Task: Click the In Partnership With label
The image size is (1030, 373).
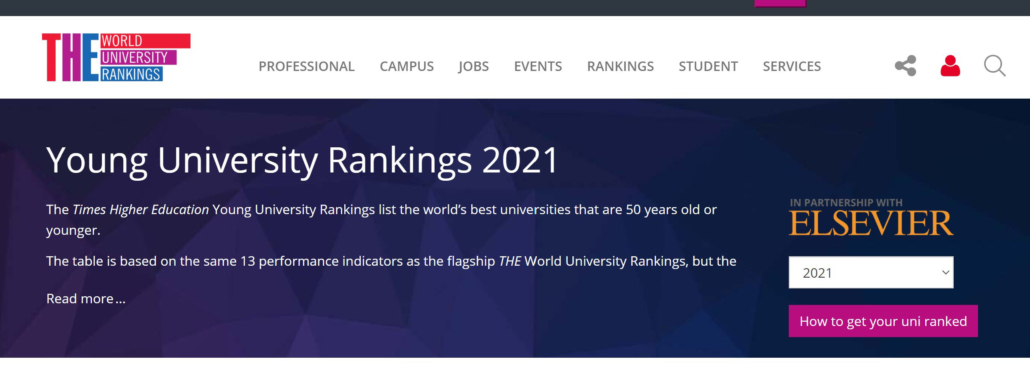Action: (846, 203)
